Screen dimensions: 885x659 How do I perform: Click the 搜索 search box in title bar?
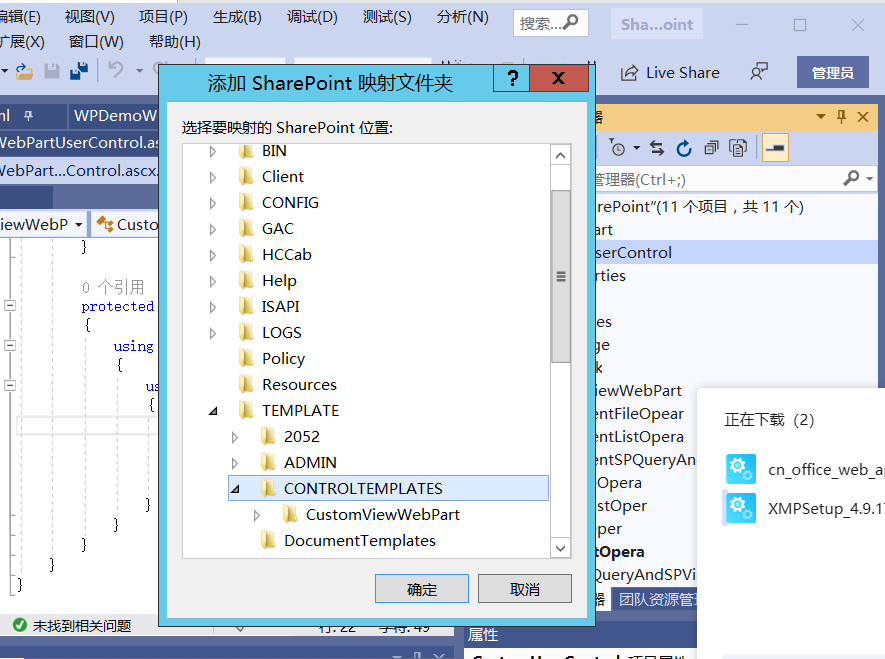(550, 24)
